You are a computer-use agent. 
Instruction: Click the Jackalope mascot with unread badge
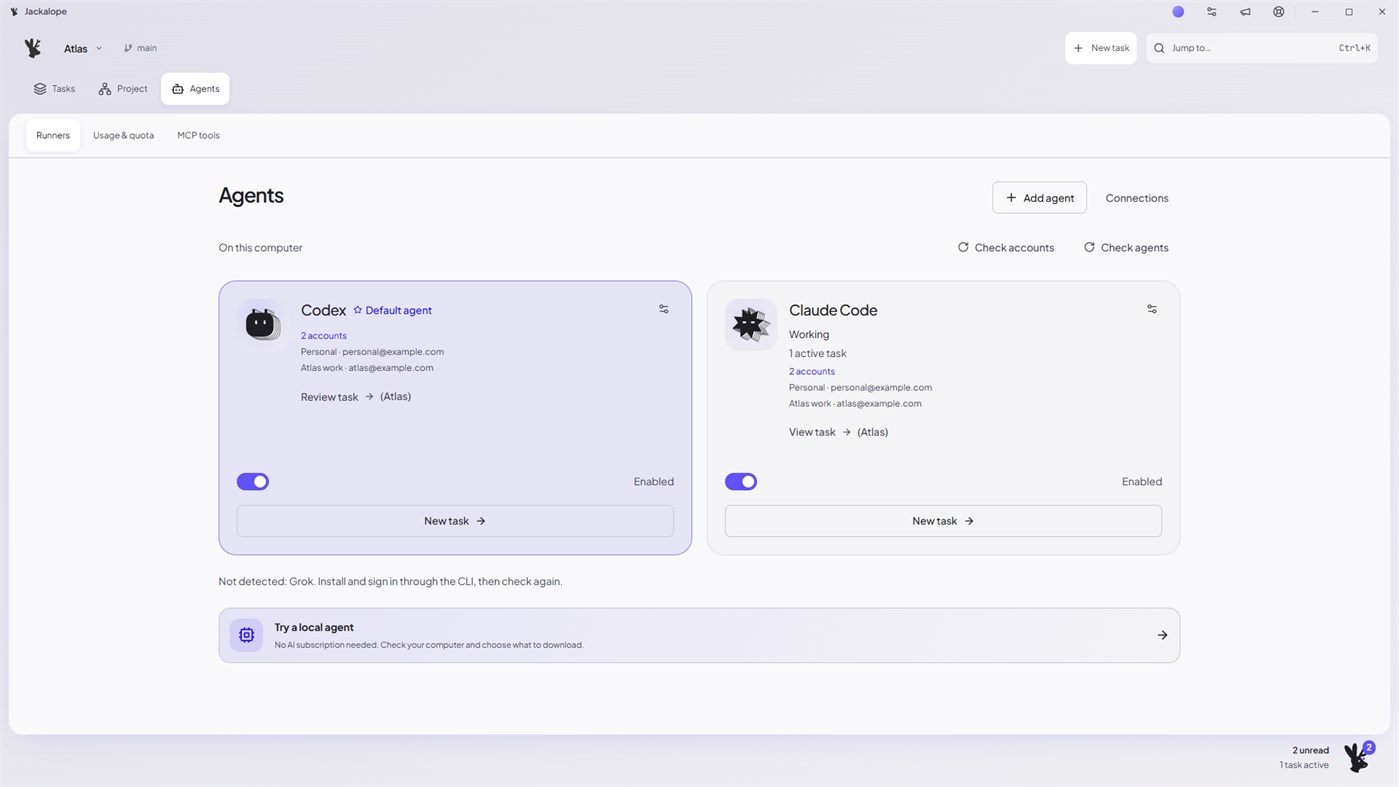click(x=1358, y=756)
